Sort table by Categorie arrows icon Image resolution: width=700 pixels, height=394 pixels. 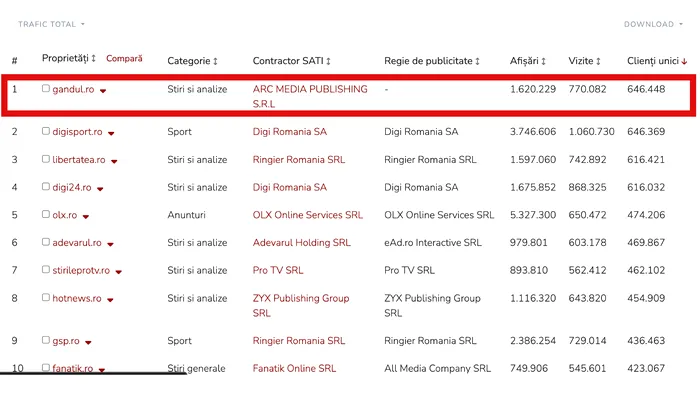215,61
